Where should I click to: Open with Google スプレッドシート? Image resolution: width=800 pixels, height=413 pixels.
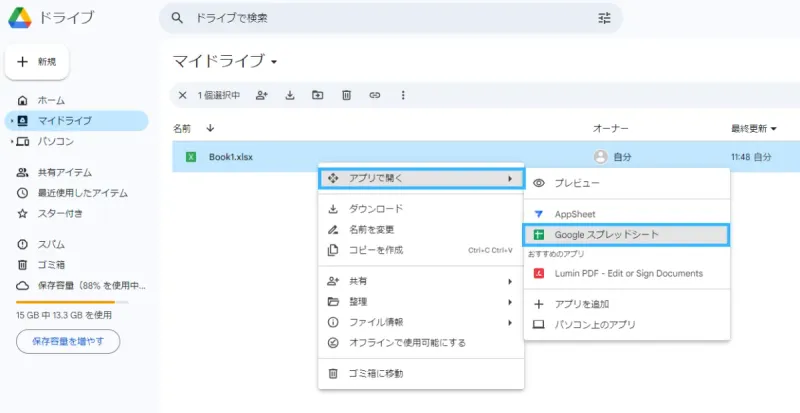627,235
